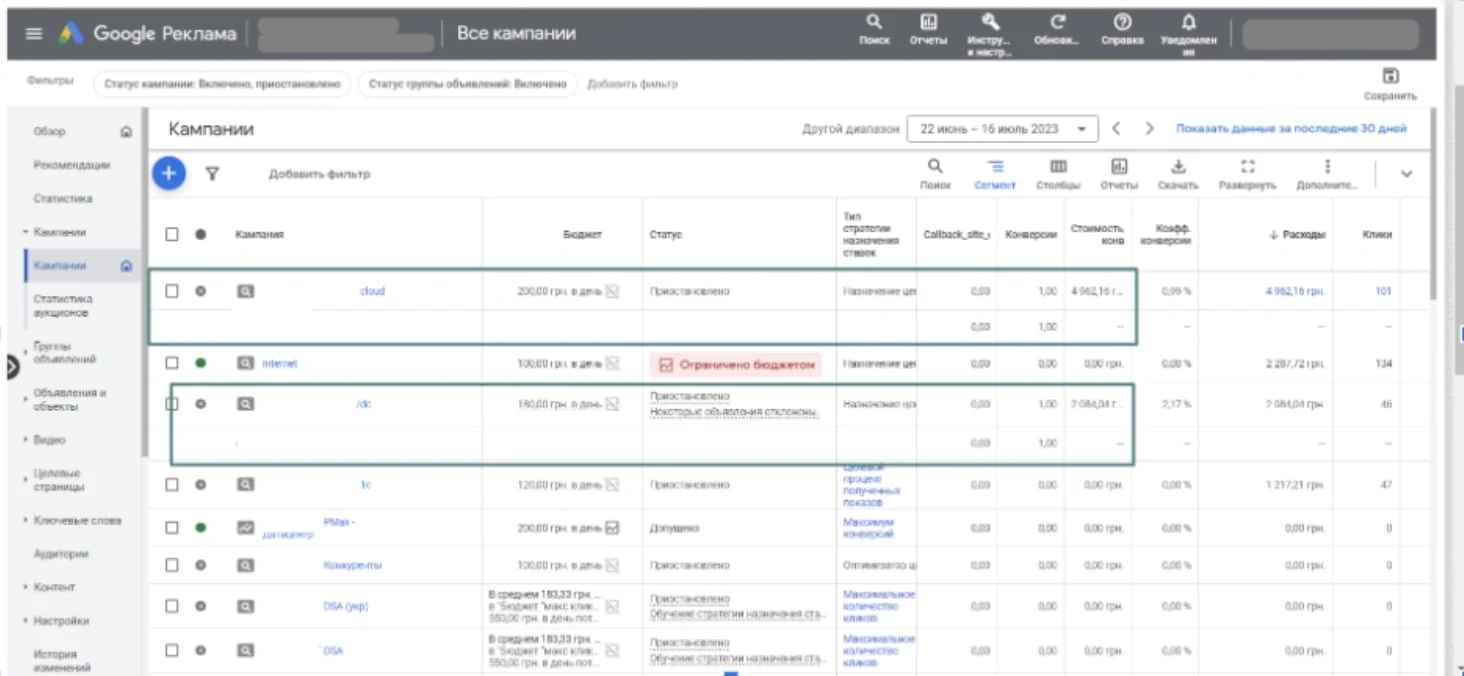Screen dimensions: 1464x676
Task: Open the Сегмент tool in table toolbar
Action: 995,174
